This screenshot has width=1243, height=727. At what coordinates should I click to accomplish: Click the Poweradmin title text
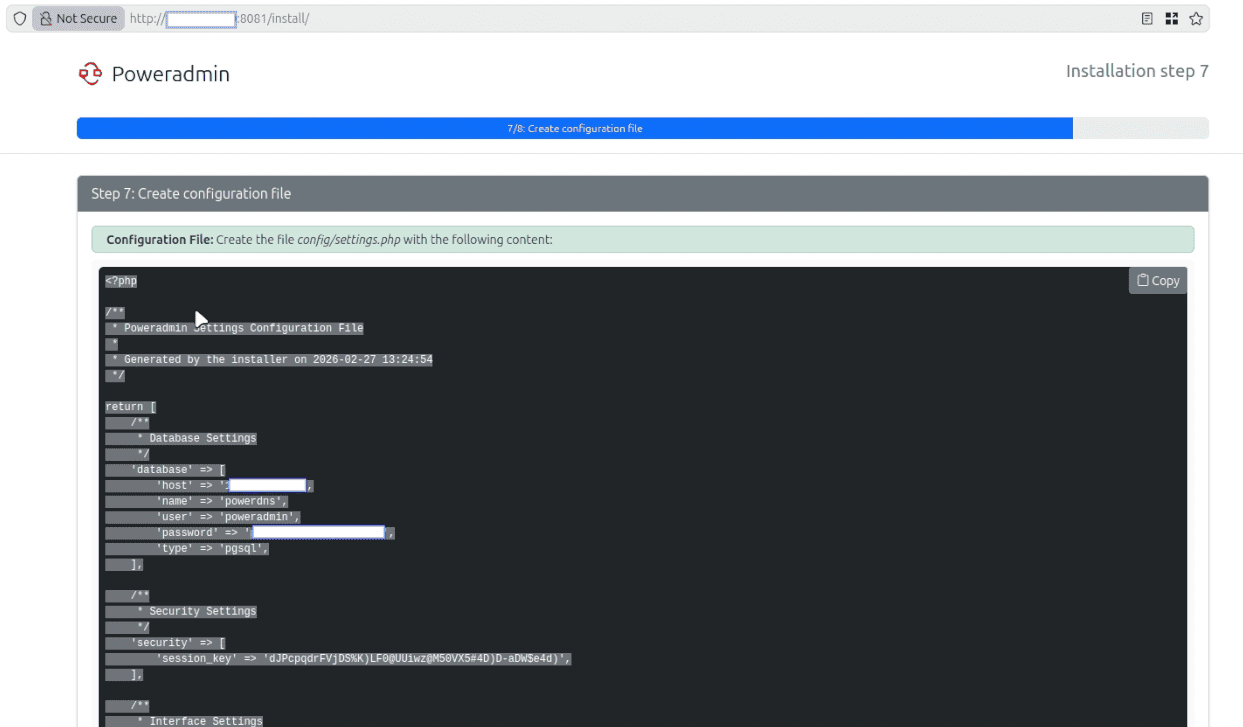170,74
